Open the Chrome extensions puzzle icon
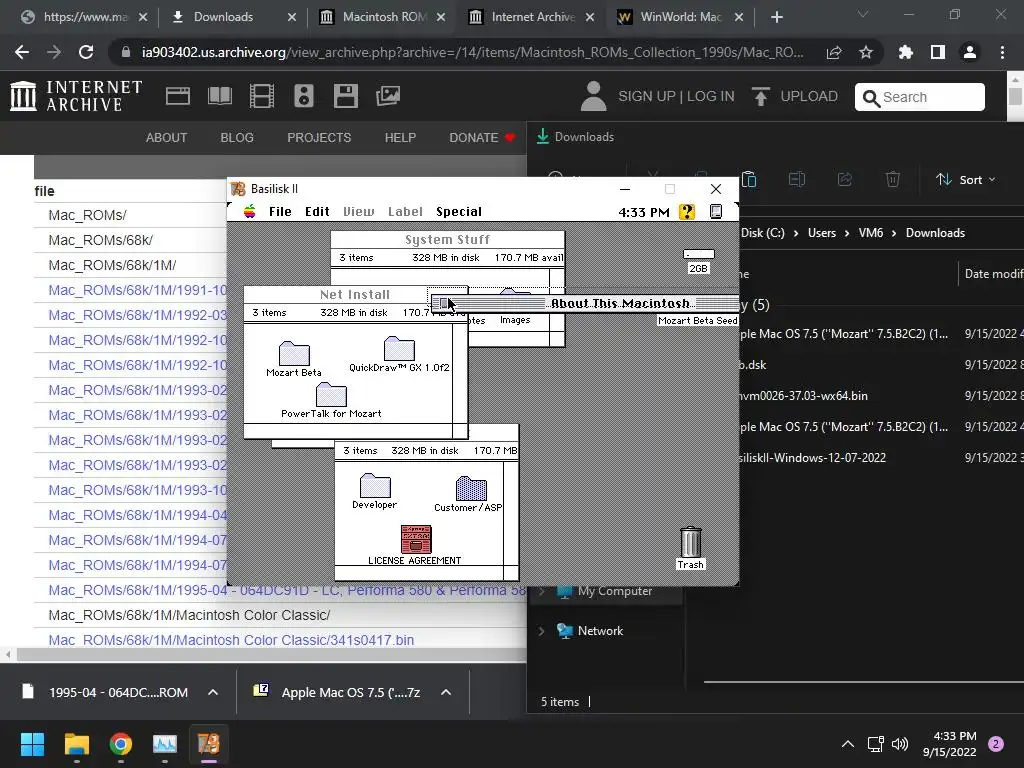1024x768 pixels. 906,52
